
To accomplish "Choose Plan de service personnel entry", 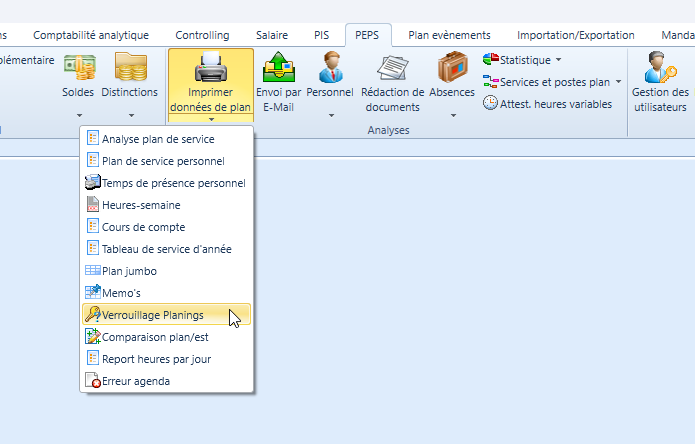I will coord(167,160).
